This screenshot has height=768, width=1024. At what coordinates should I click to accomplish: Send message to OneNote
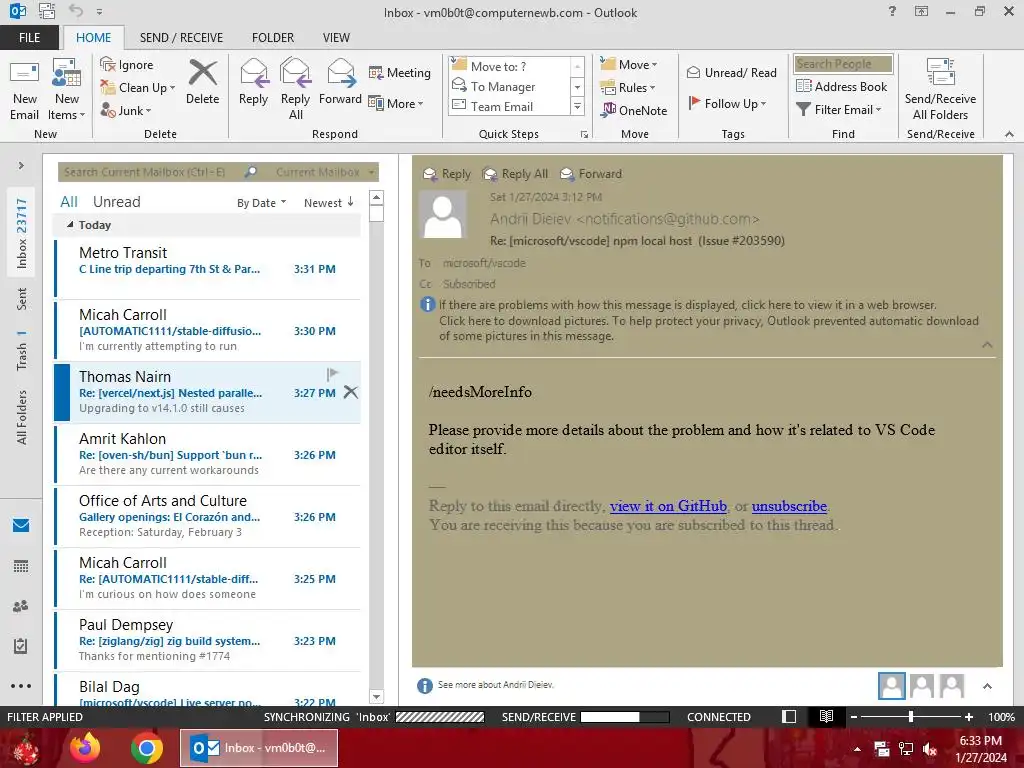(634, 110)
